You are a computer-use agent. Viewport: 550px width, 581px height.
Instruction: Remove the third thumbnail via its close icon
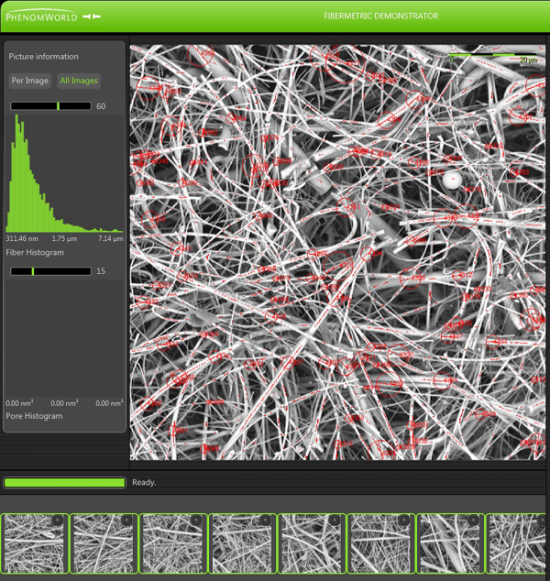[196, 520]
